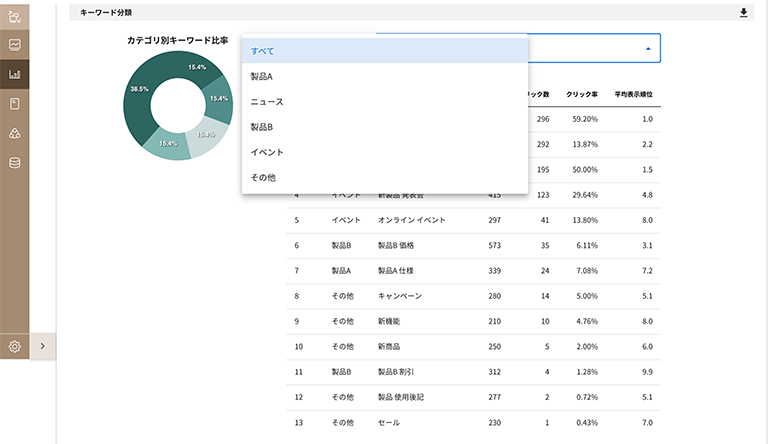The image size is (768, 444).
Task: Pick イベント in the dropdown list
Action: pos(384,152)
